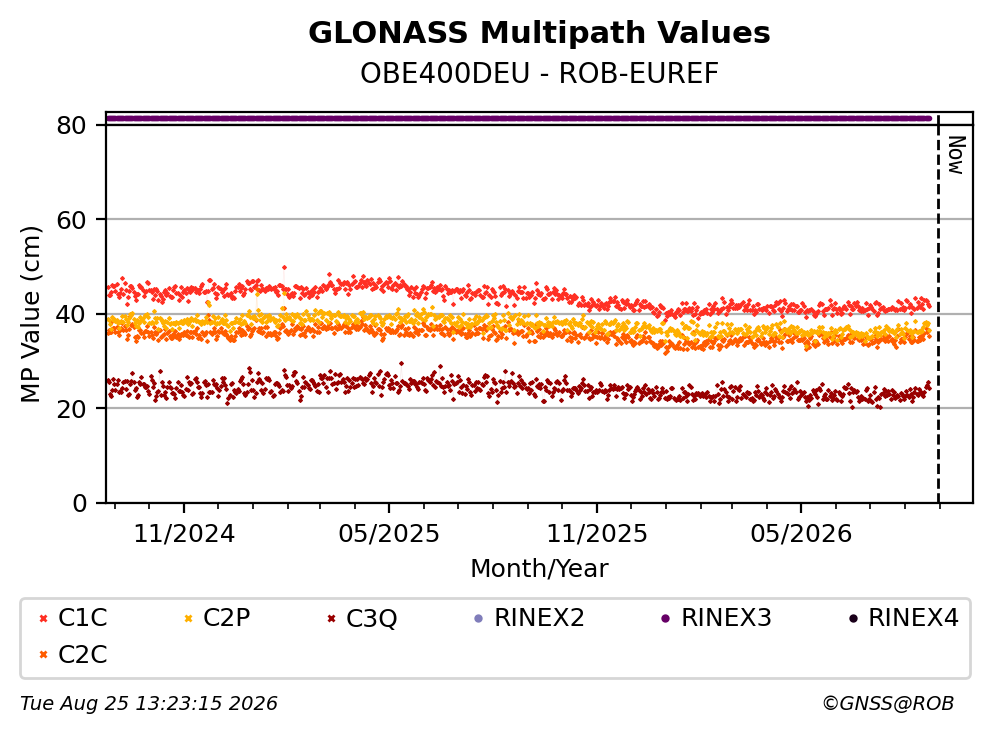The width and height of the screenshot is (993, 734).
Task: Click the C2C legend entry
Action: pyautogui.click(x=73, y=654)
